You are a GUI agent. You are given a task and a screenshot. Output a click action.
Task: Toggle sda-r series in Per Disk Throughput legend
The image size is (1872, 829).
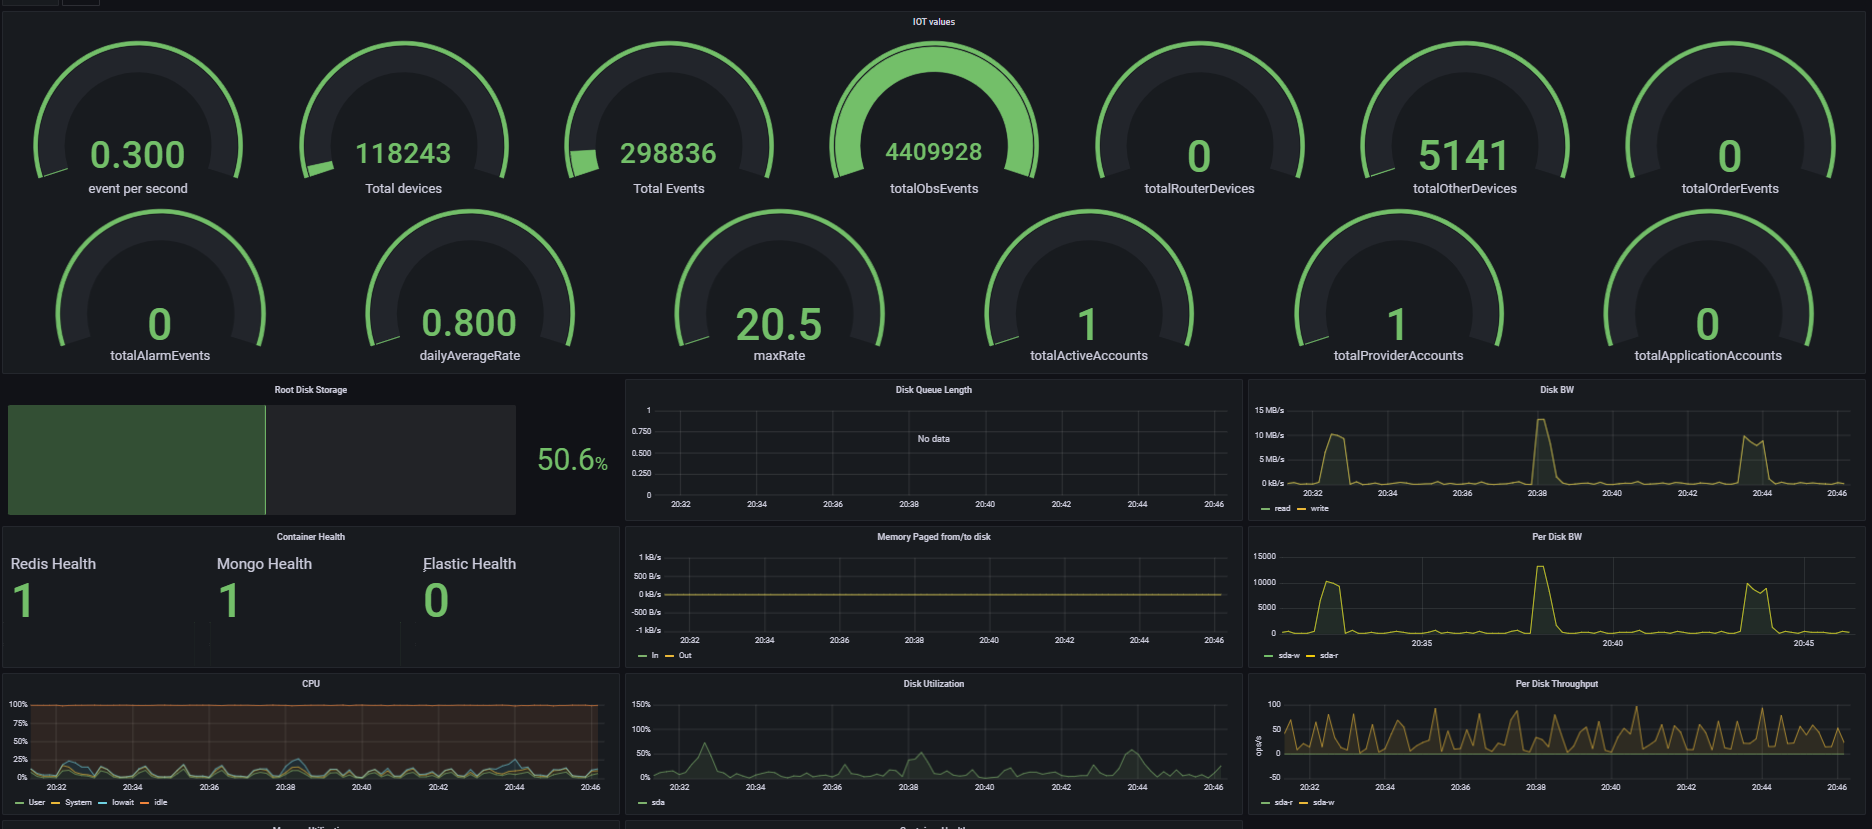1283,803
